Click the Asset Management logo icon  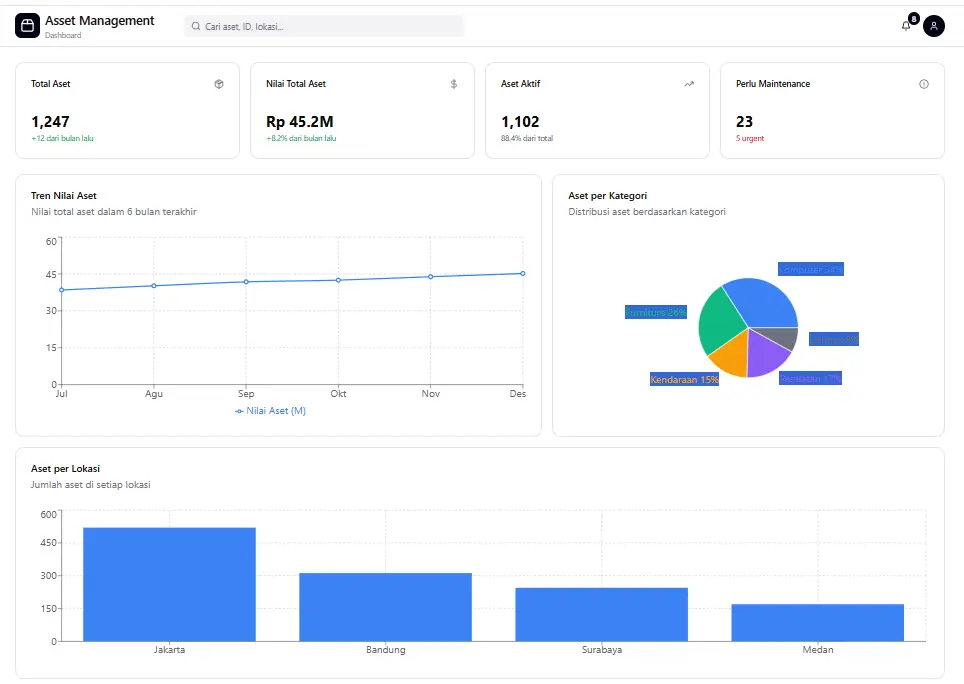coord(27,25)
